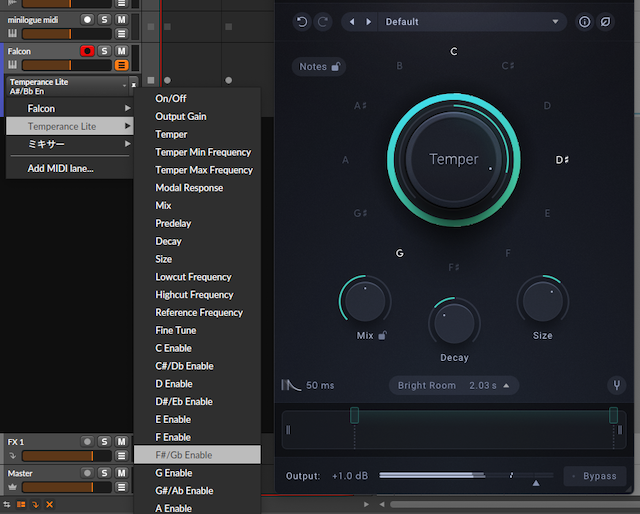Click the Falcon track lane menu icon

point(121,65)
